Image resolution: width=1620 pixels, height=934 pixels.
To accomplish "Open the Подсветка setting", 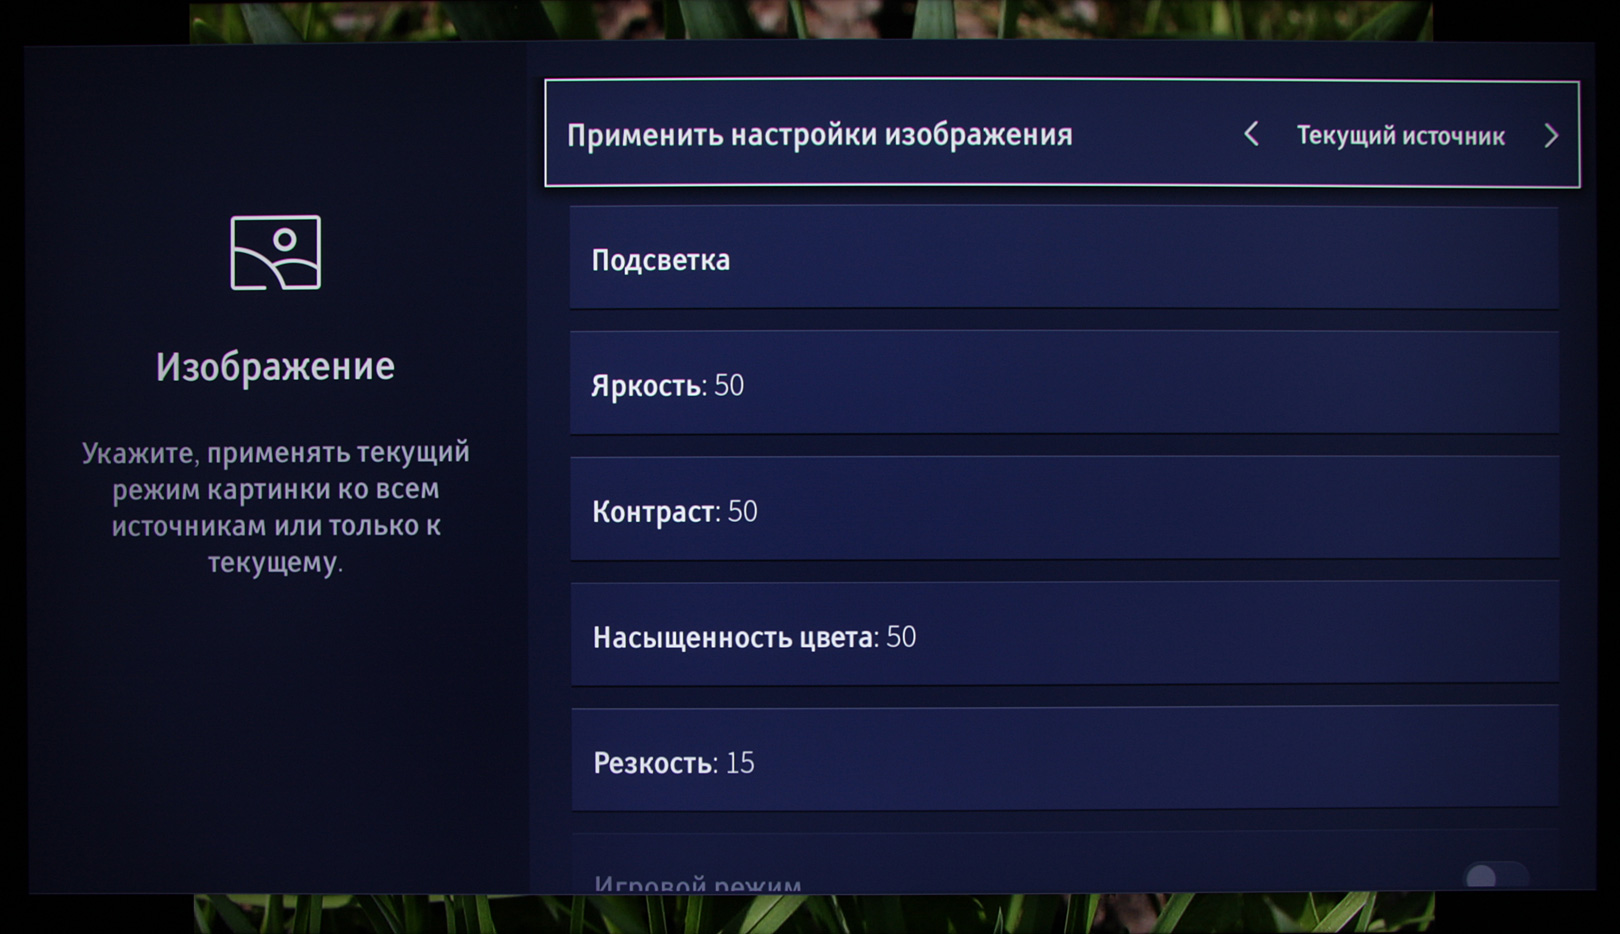I will 1064,258.
